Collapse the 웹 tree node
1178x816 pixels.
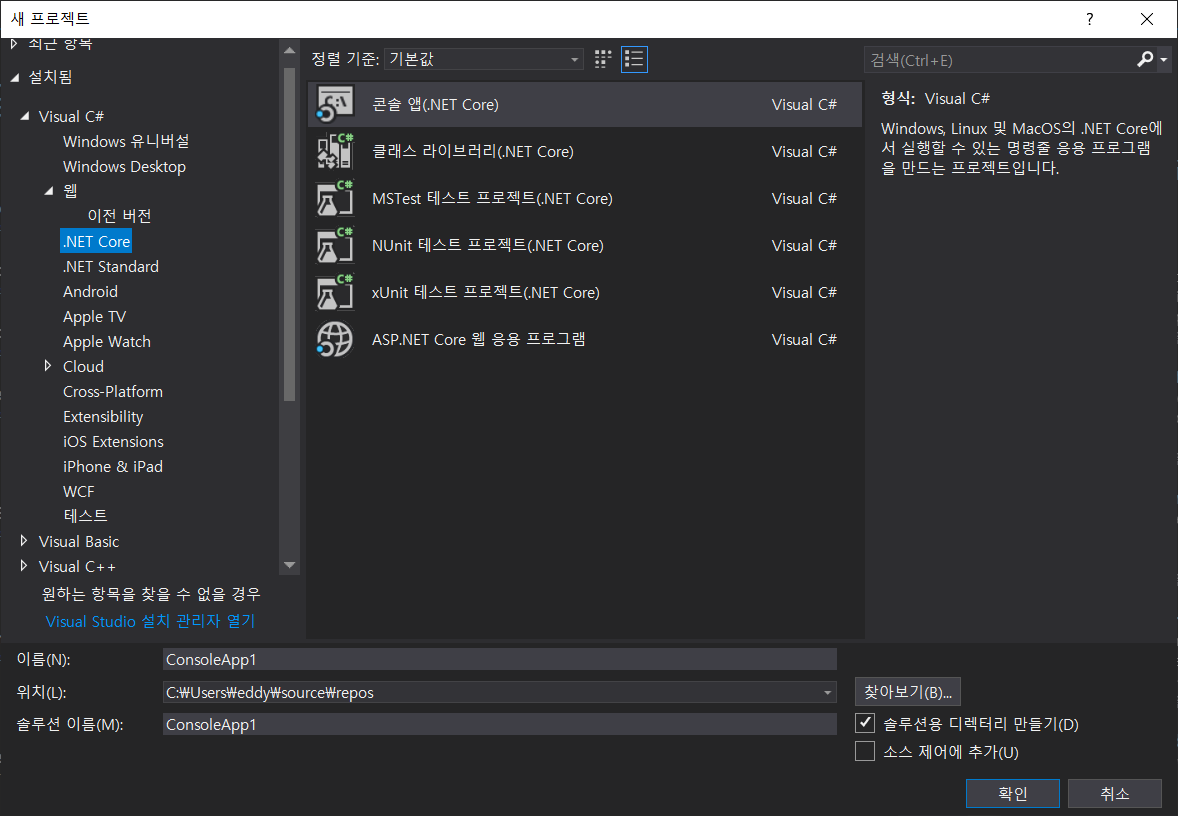point(49,191)
